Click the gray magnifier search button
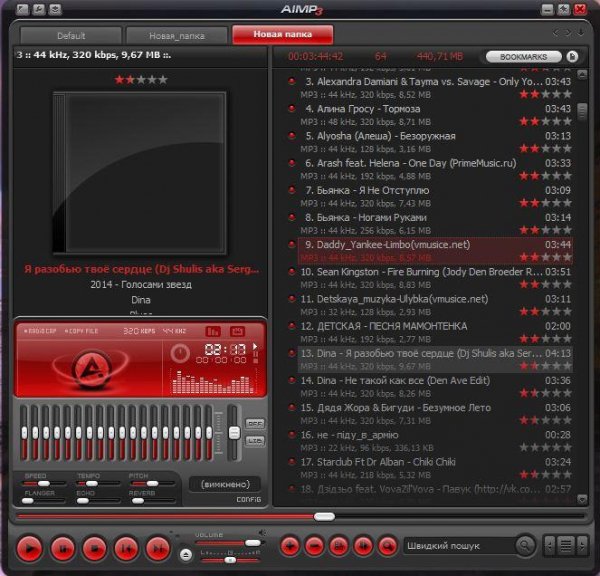Image resolution: width=600 pixels, height=576 pixels. [525, 545]
